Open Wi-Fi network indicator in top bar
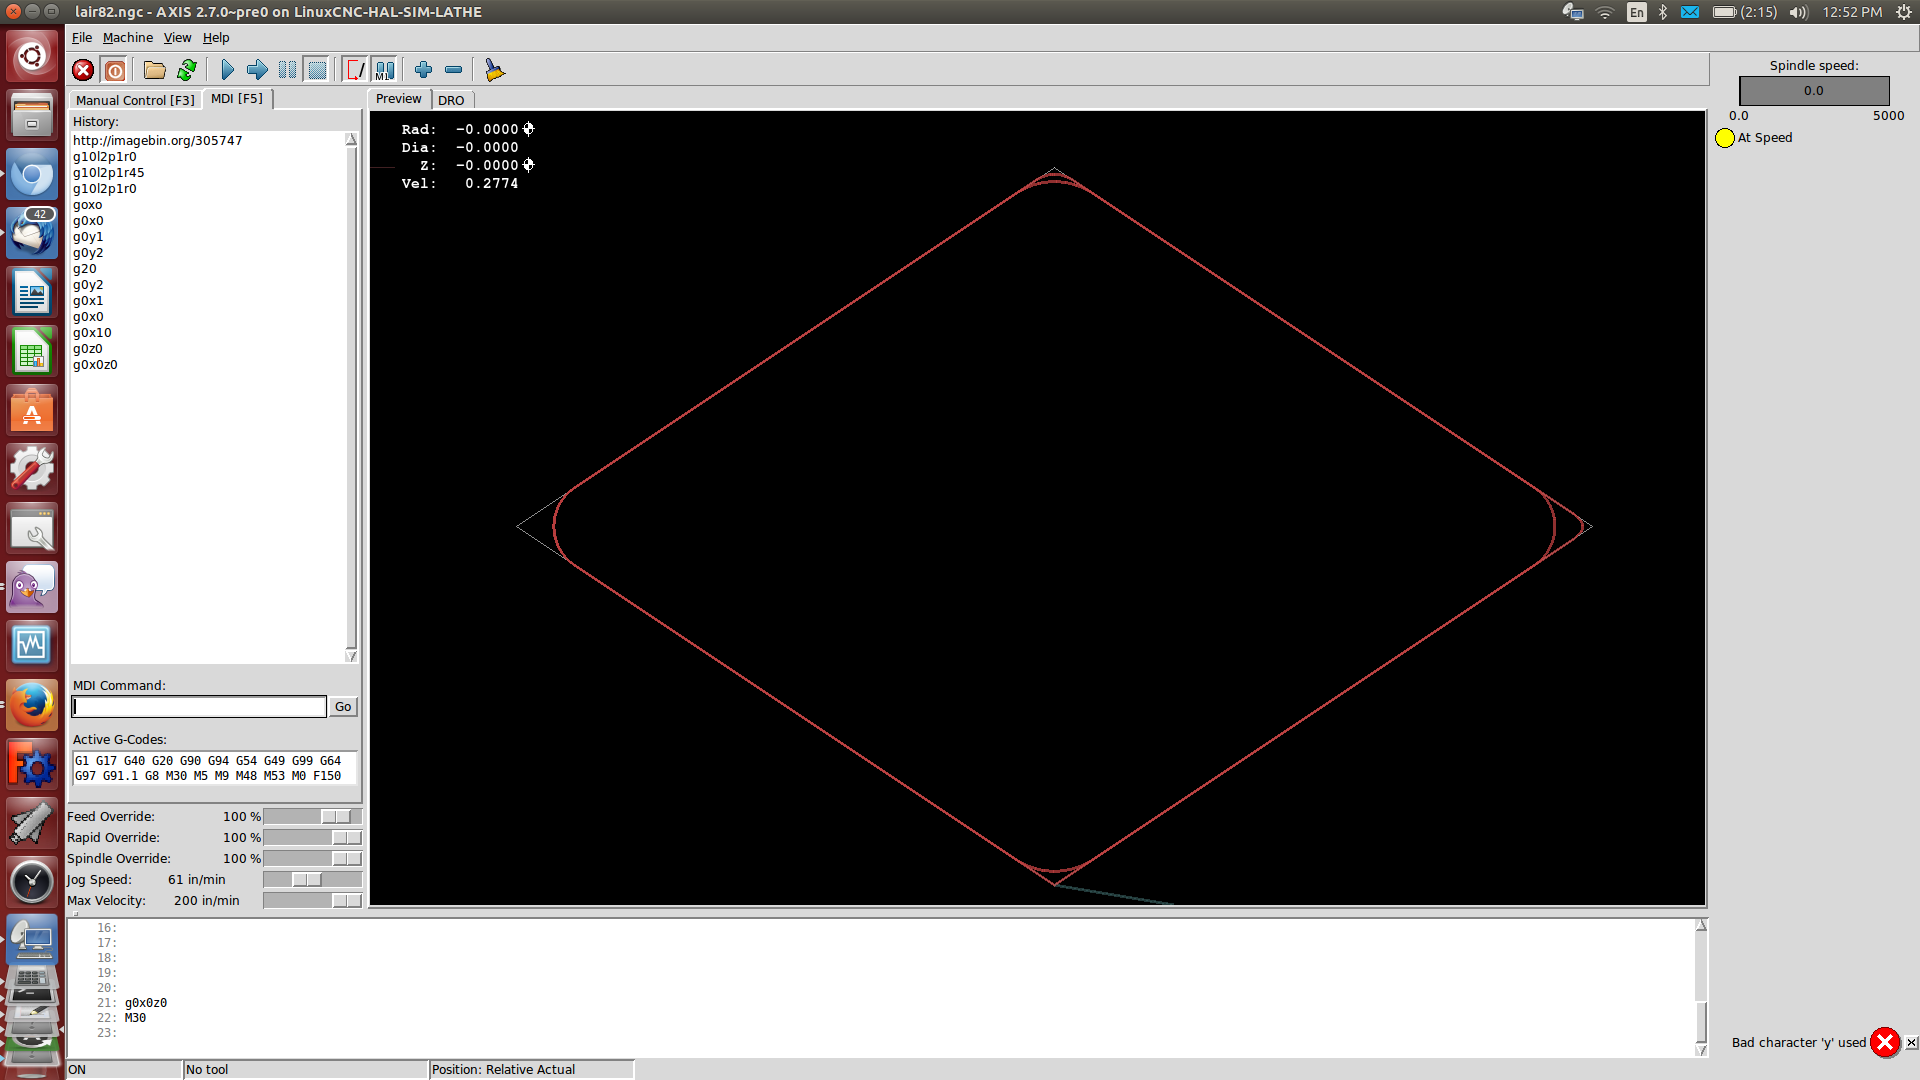 (1605, 12)
